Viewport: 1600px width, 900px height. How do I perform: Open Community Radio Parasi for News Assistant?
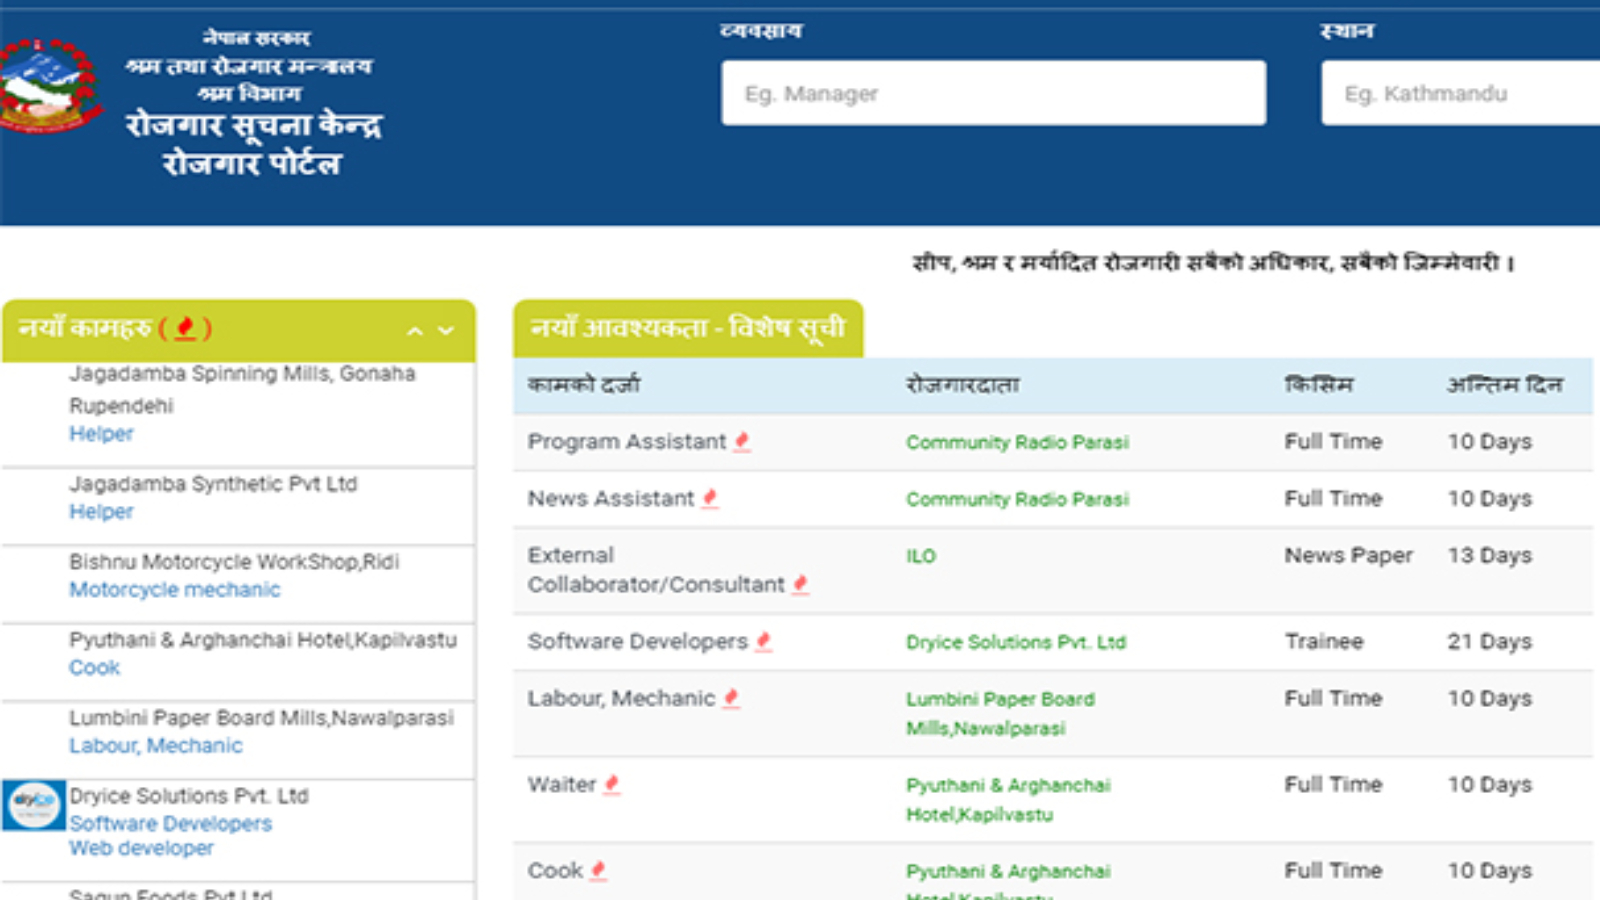[1017, 499]
